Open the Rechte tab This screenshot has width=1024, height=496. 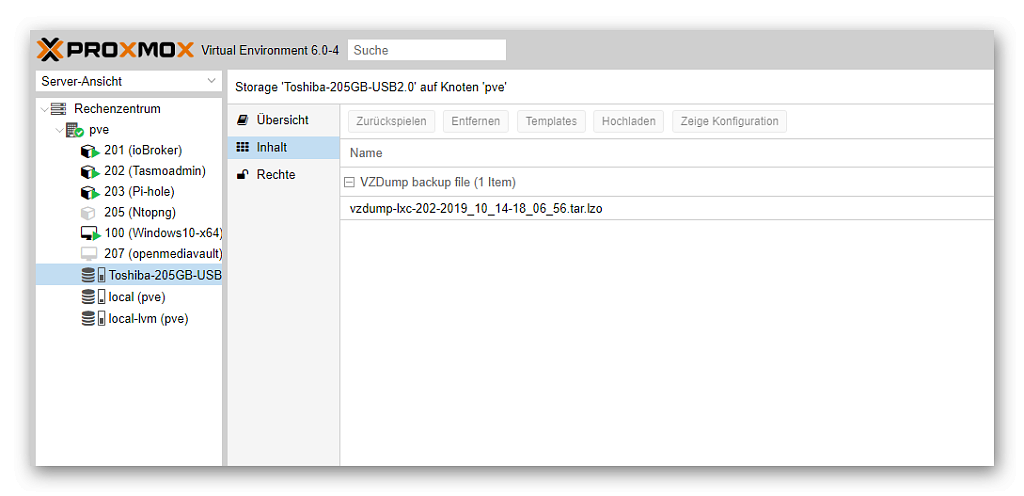click(283, 175)
